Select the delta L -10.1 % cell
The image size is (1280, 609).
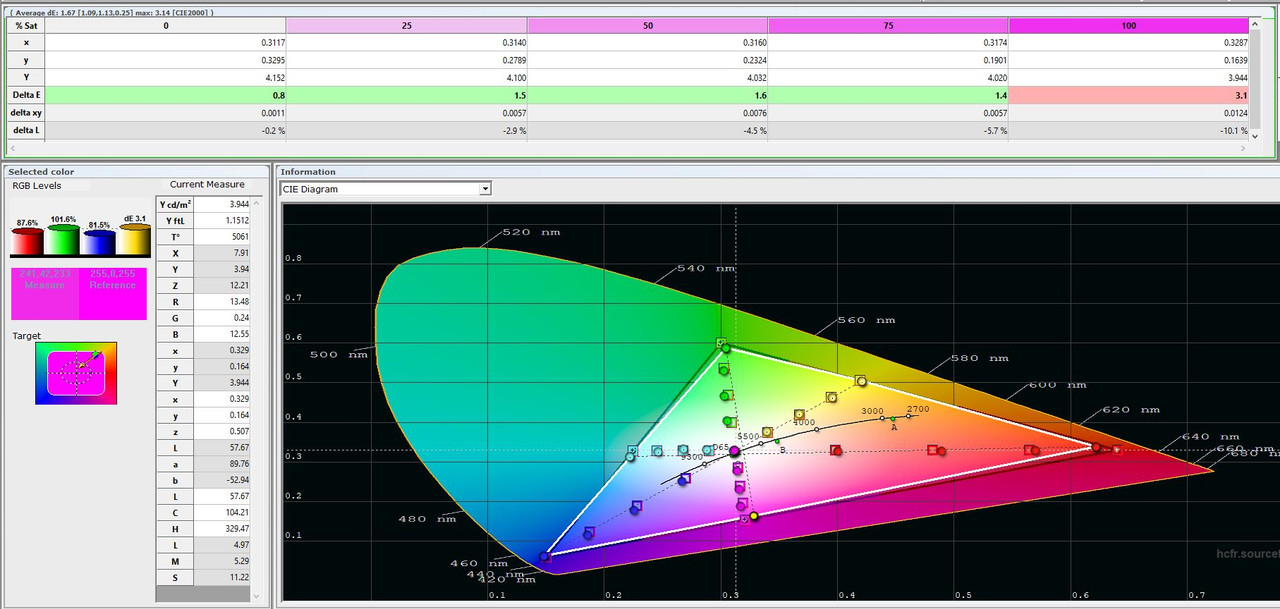[1129, 131]
